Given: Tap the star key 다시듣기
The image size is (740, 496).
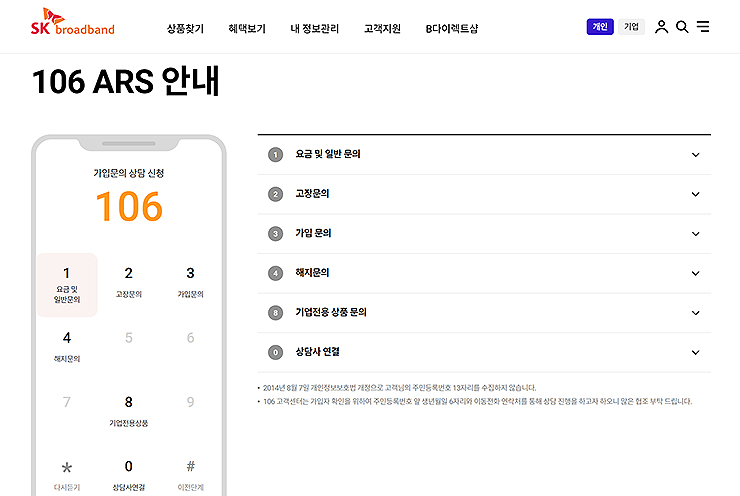Looking at the screenshot, I should coord(67,476).
